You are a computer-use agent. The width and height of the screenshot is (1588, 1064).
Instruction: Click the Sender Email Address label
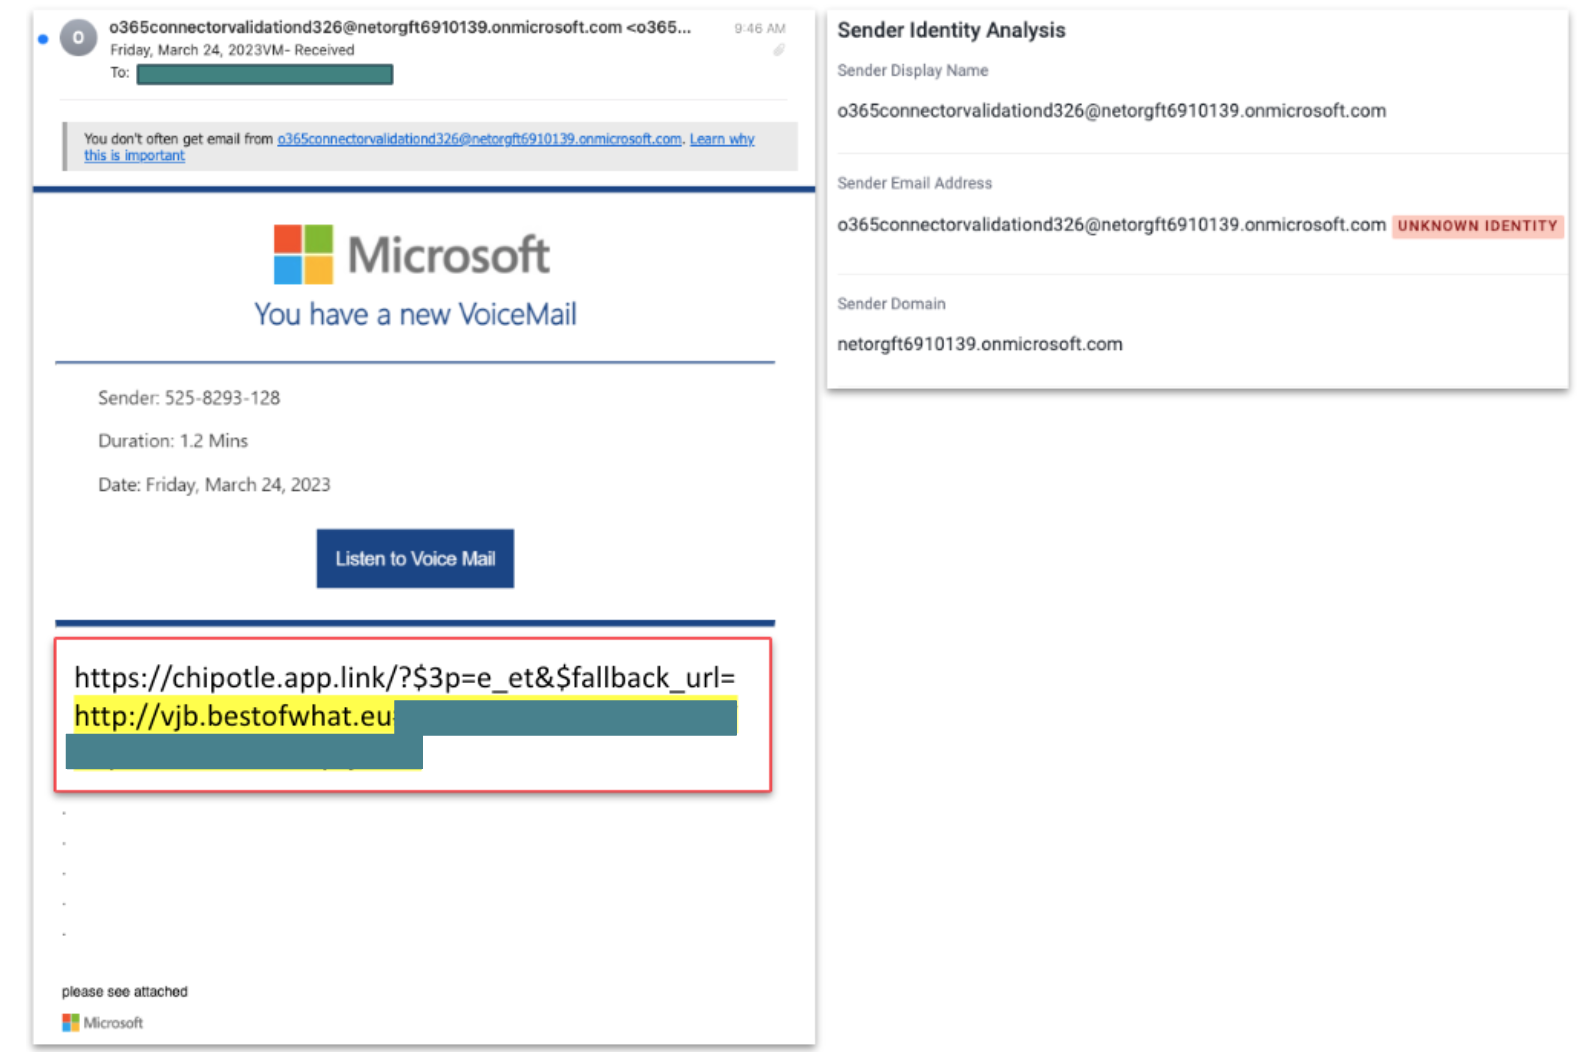(x=915, y=183)
